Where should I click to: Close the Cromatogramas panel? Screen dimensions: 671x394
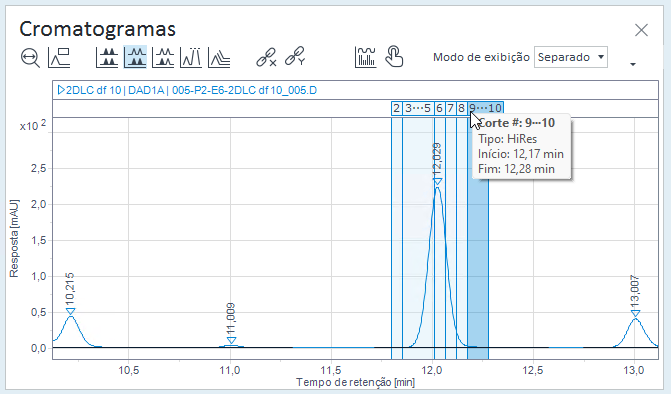tap(641, 30)
